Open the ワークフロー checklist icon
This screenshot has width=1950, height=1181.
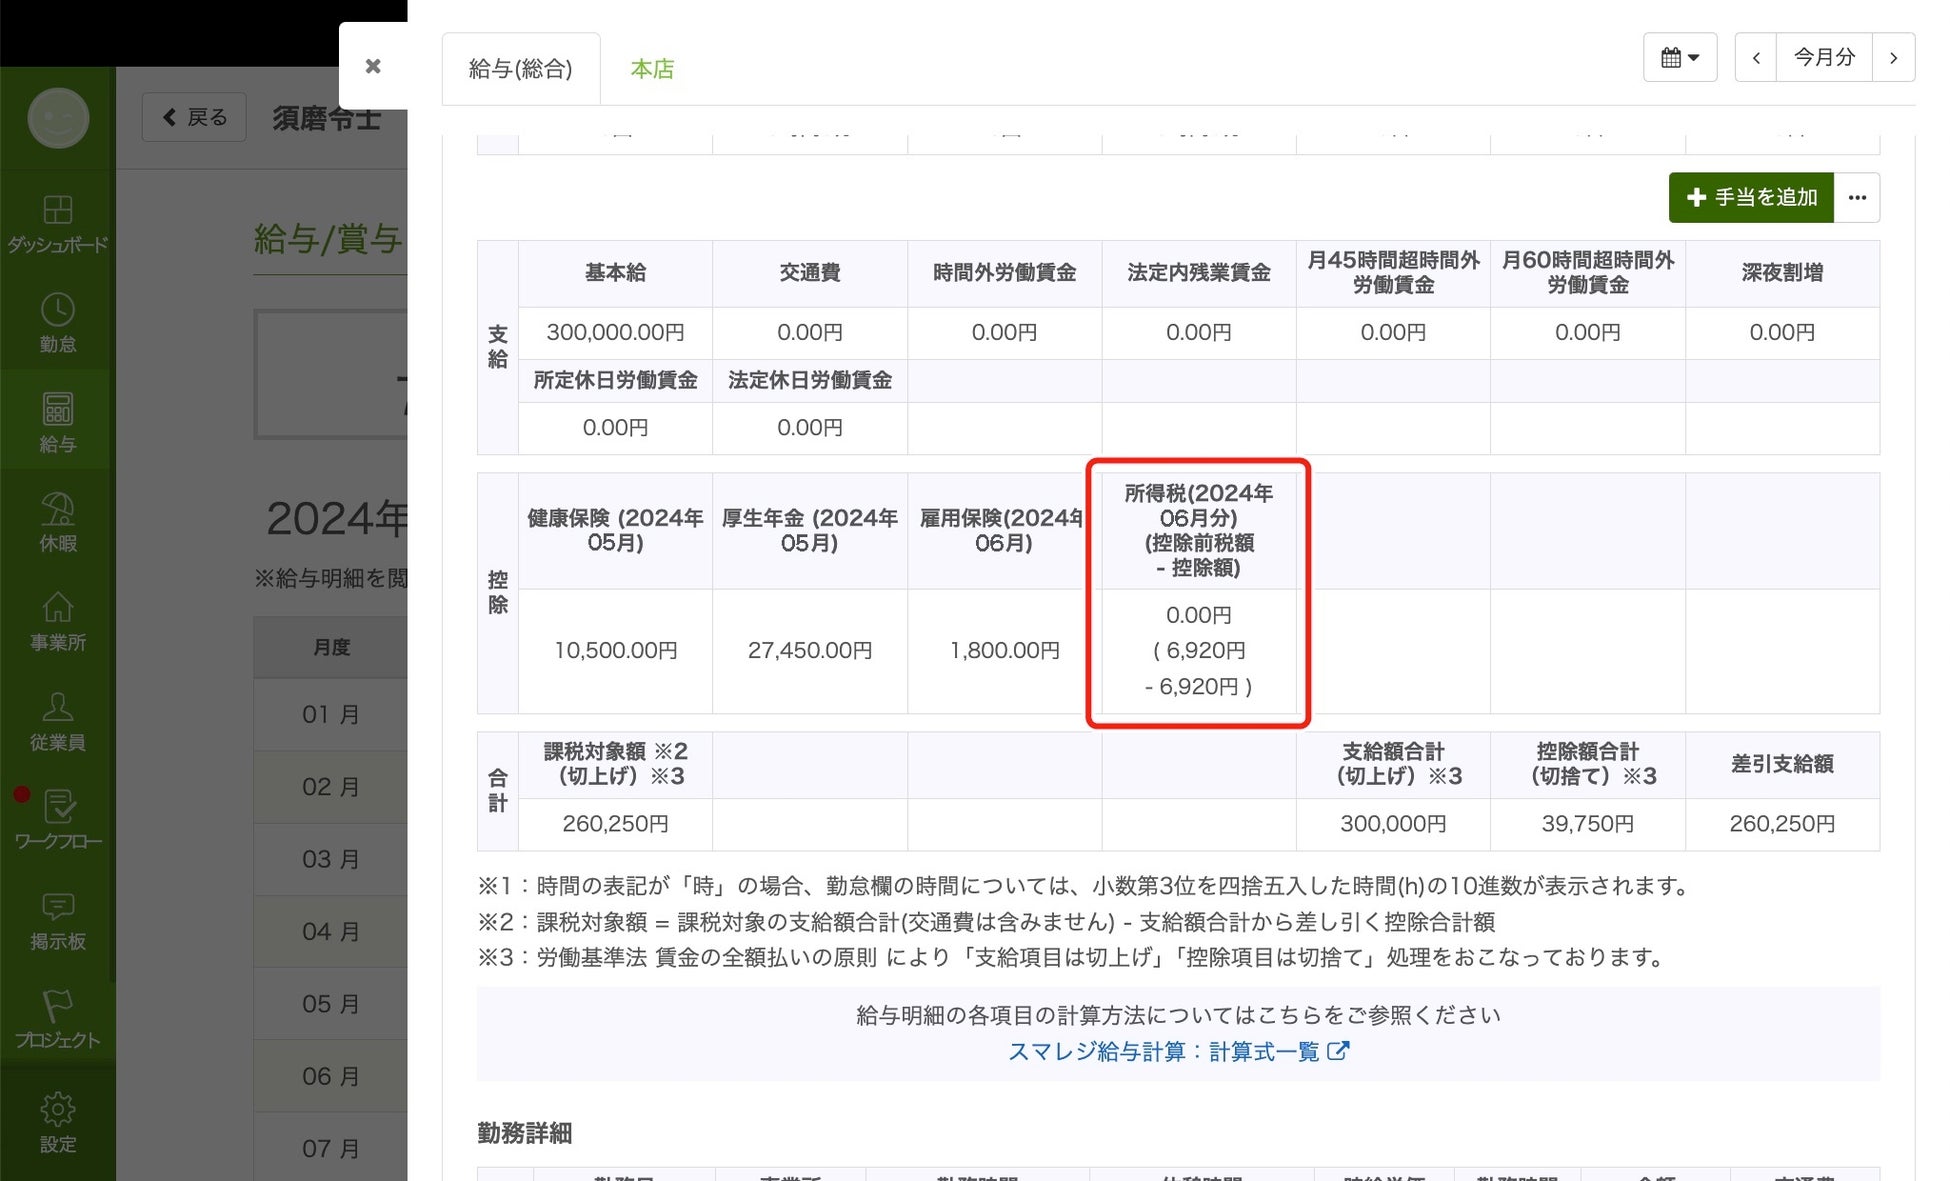pyautogui.click(x=59, y=808)
